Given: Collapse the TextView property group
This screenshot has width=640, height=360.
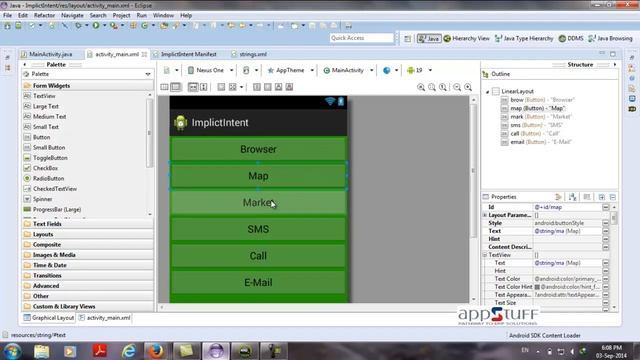Looking at the screenshot, I should pyautogui.click(x=485, y=255).
